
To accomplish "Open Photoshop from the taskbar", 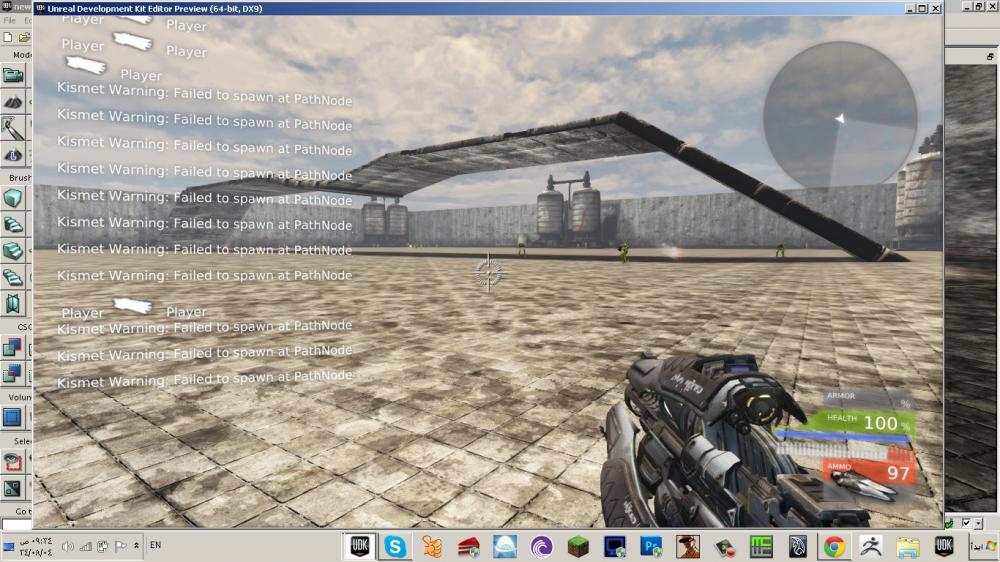I will 652,547.
